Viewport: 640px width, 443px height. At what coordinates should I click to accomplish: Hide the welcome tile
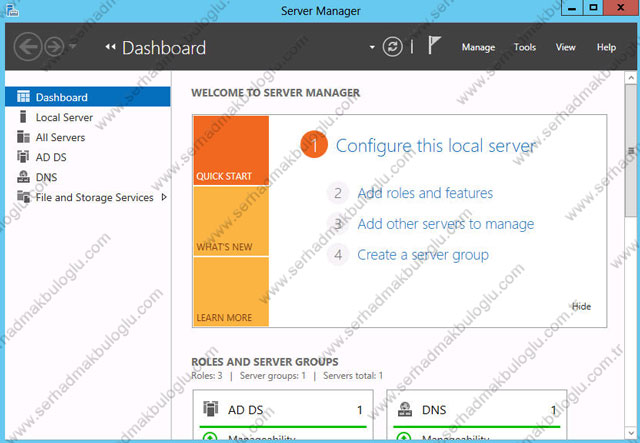click(581, 307)
